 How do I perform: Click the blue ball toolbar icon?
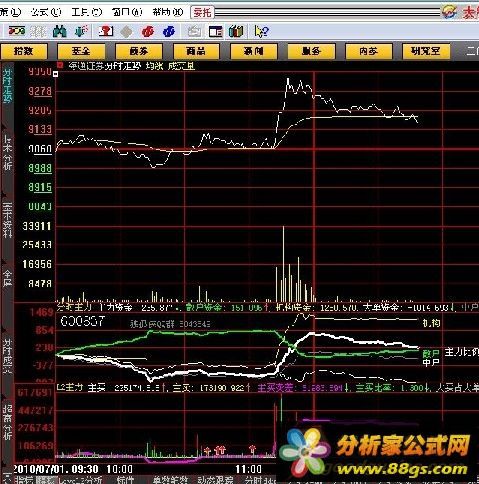click(169, 32)
